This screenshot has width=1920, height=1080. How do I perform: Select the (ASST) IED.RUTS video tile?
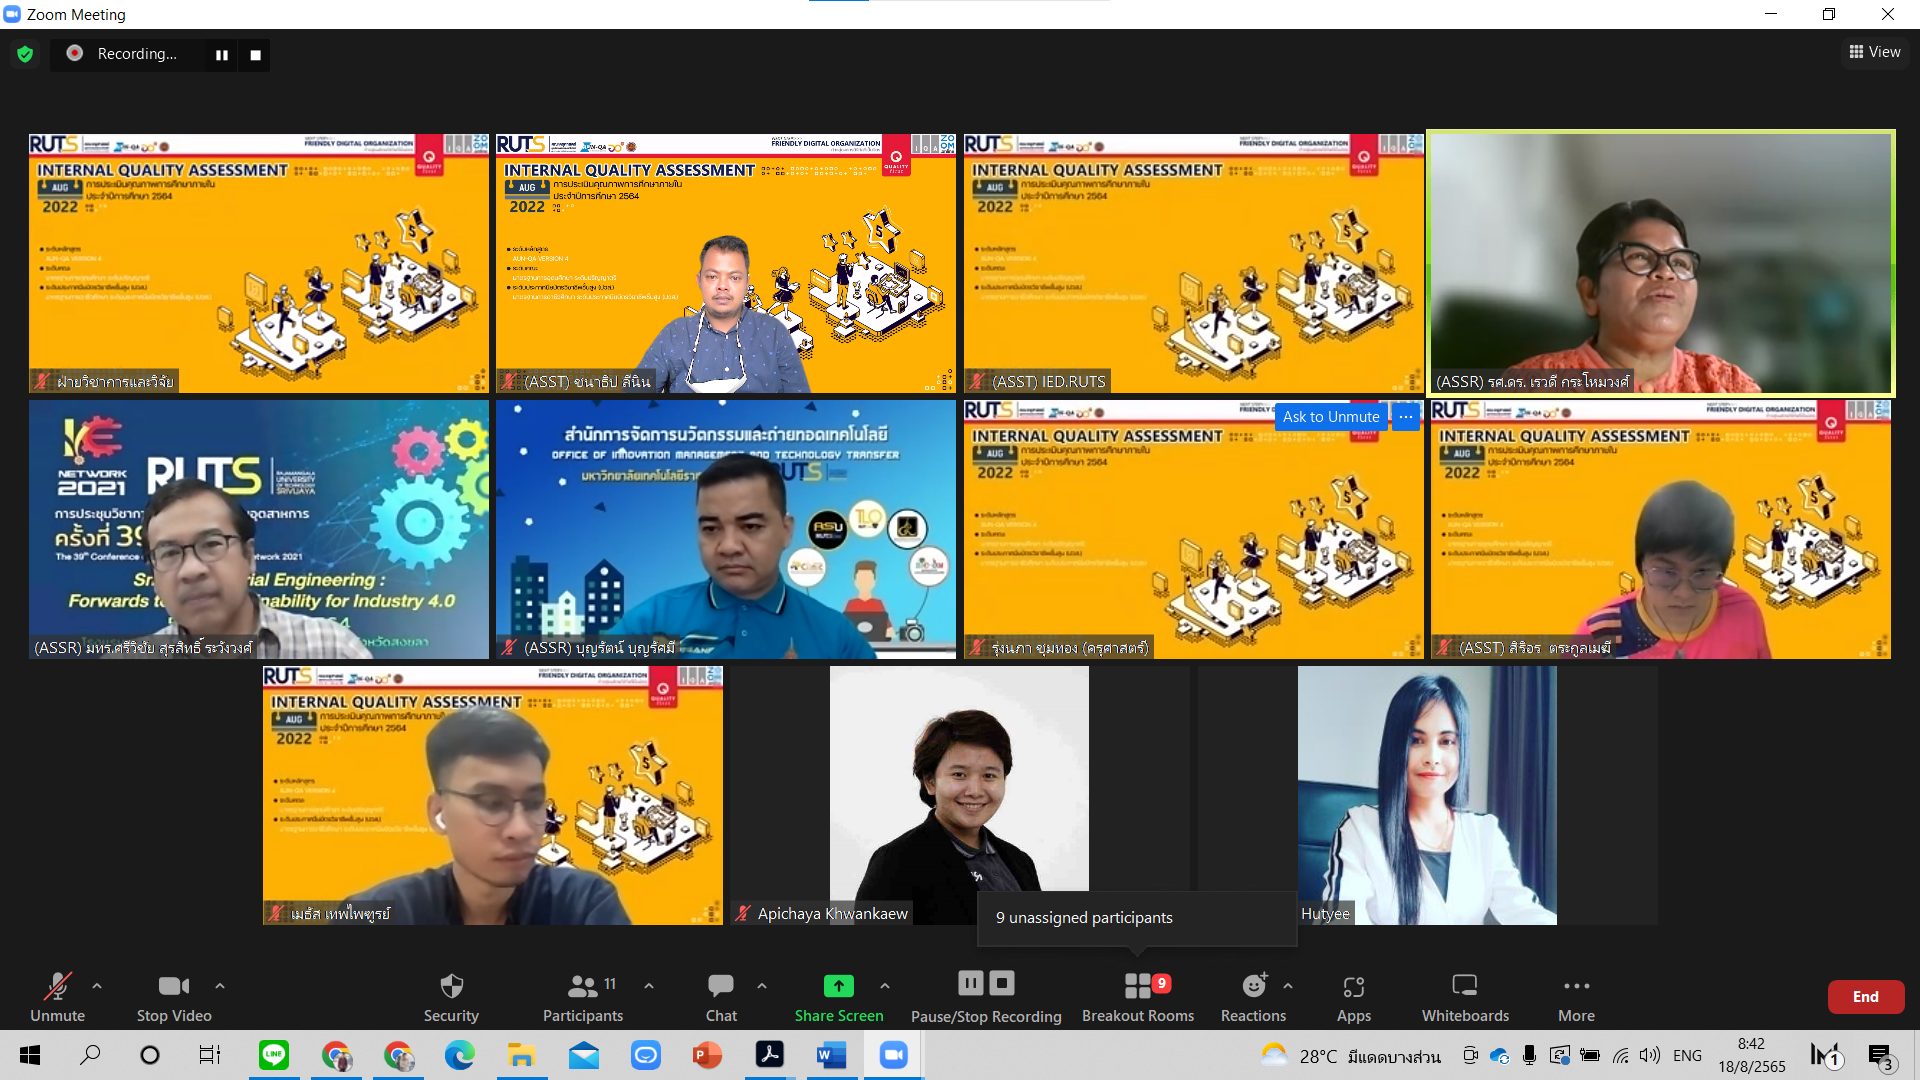(x=1193, y=263)
